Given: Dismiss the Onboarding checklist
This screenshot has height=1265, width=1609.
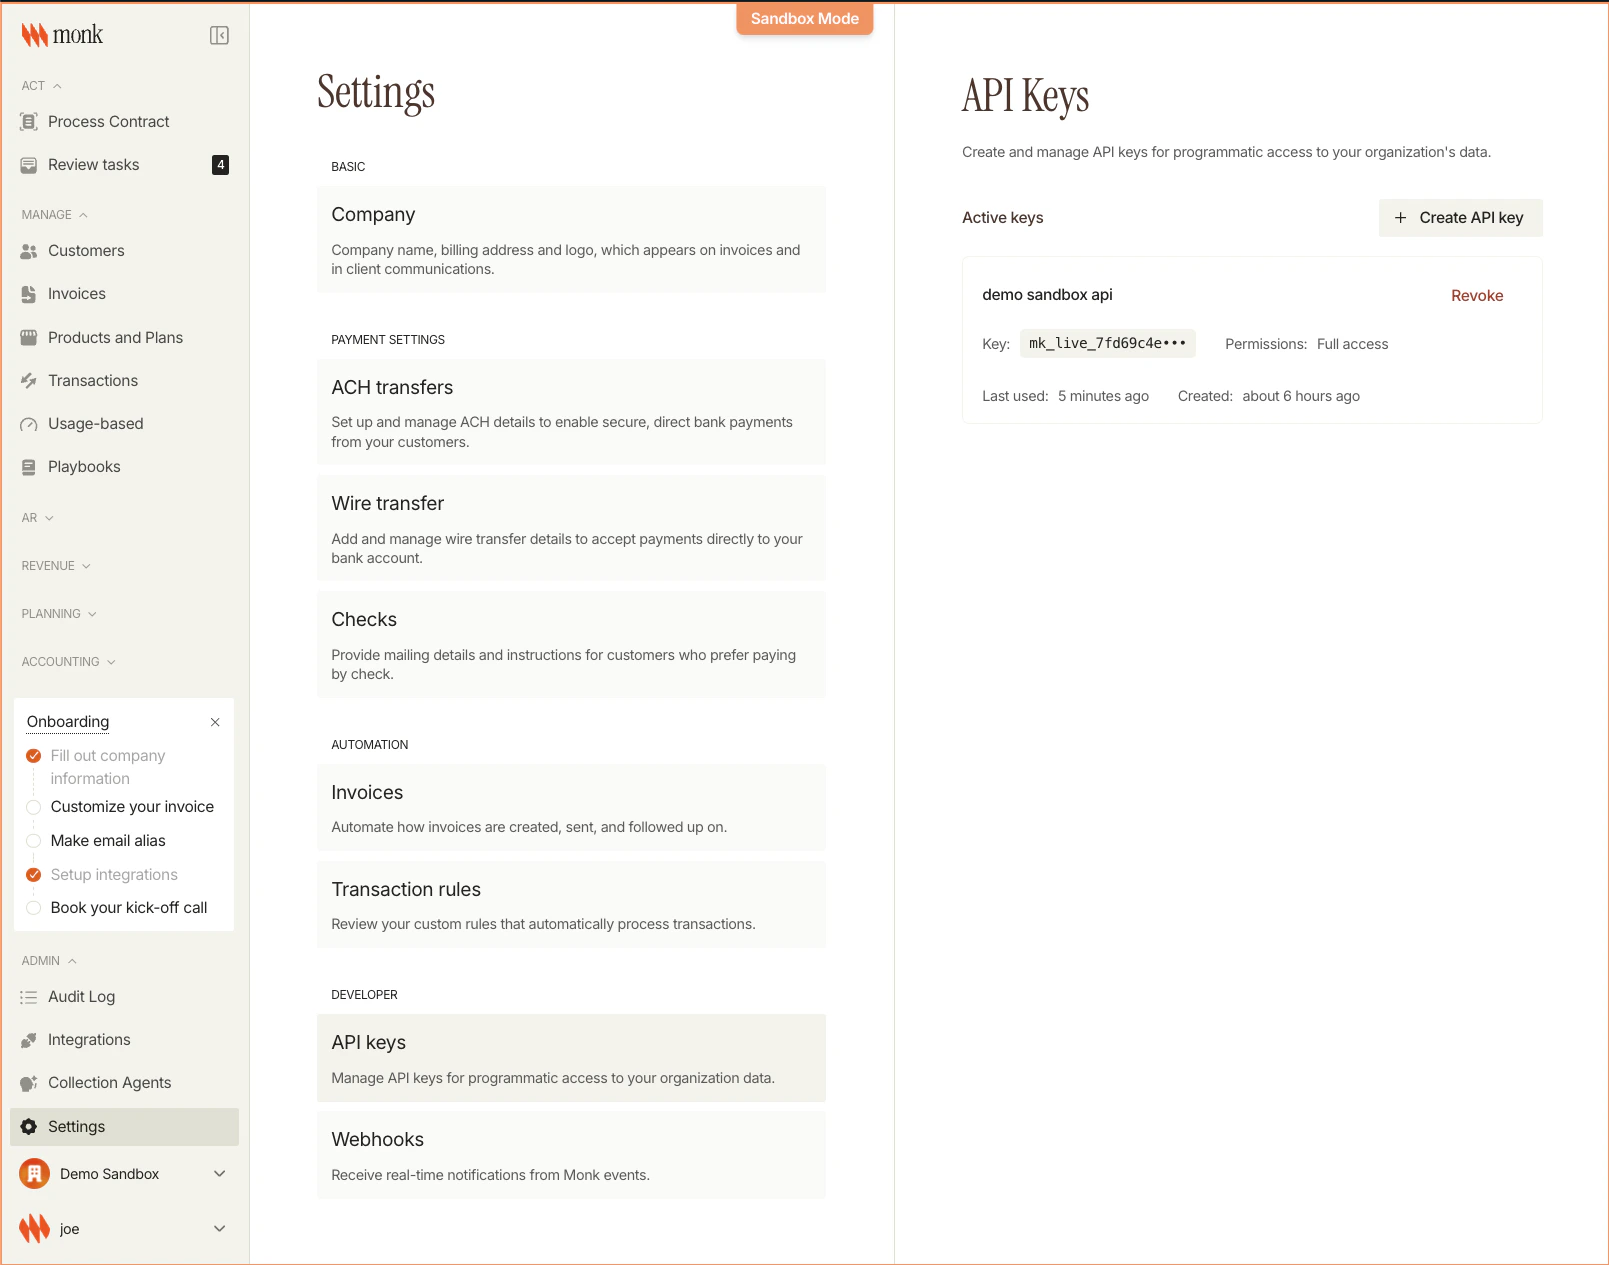Looking at the screenshot, I should pyautogui.click(x=214, y=721).
